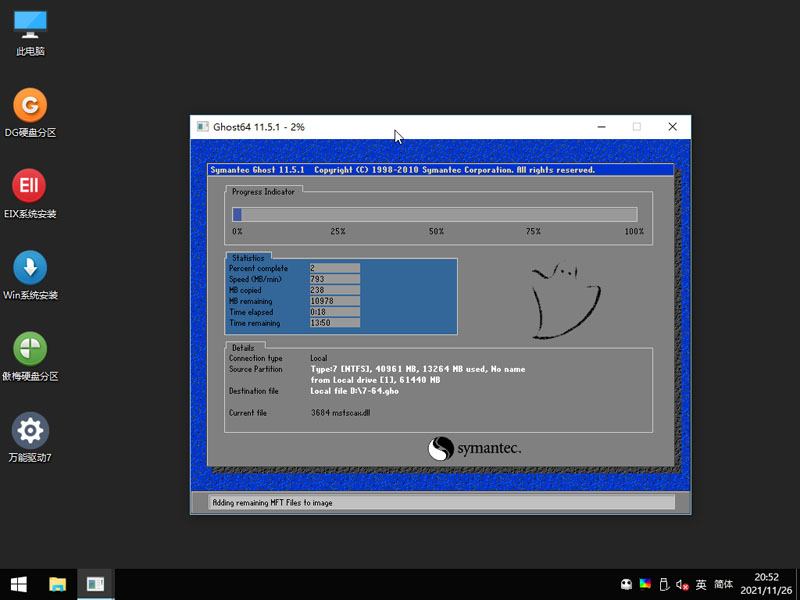Click the USB device tray icon
This screenshot has height=600, width=800.
tap(664, 585)
